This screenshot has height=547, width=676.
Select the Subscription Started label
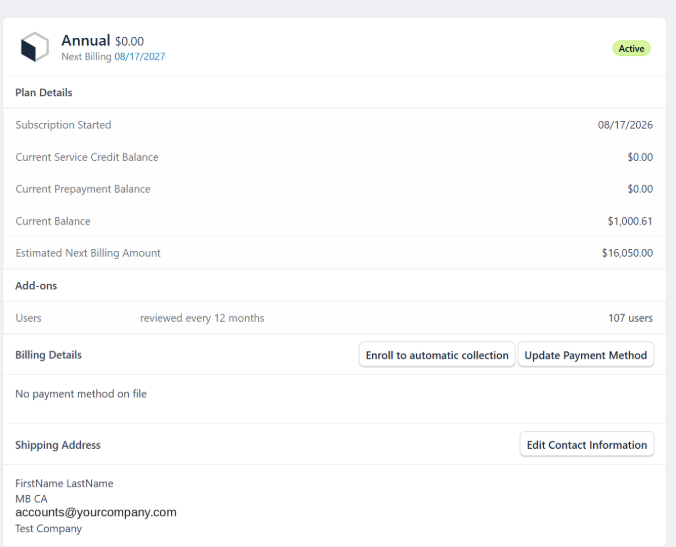63,125
